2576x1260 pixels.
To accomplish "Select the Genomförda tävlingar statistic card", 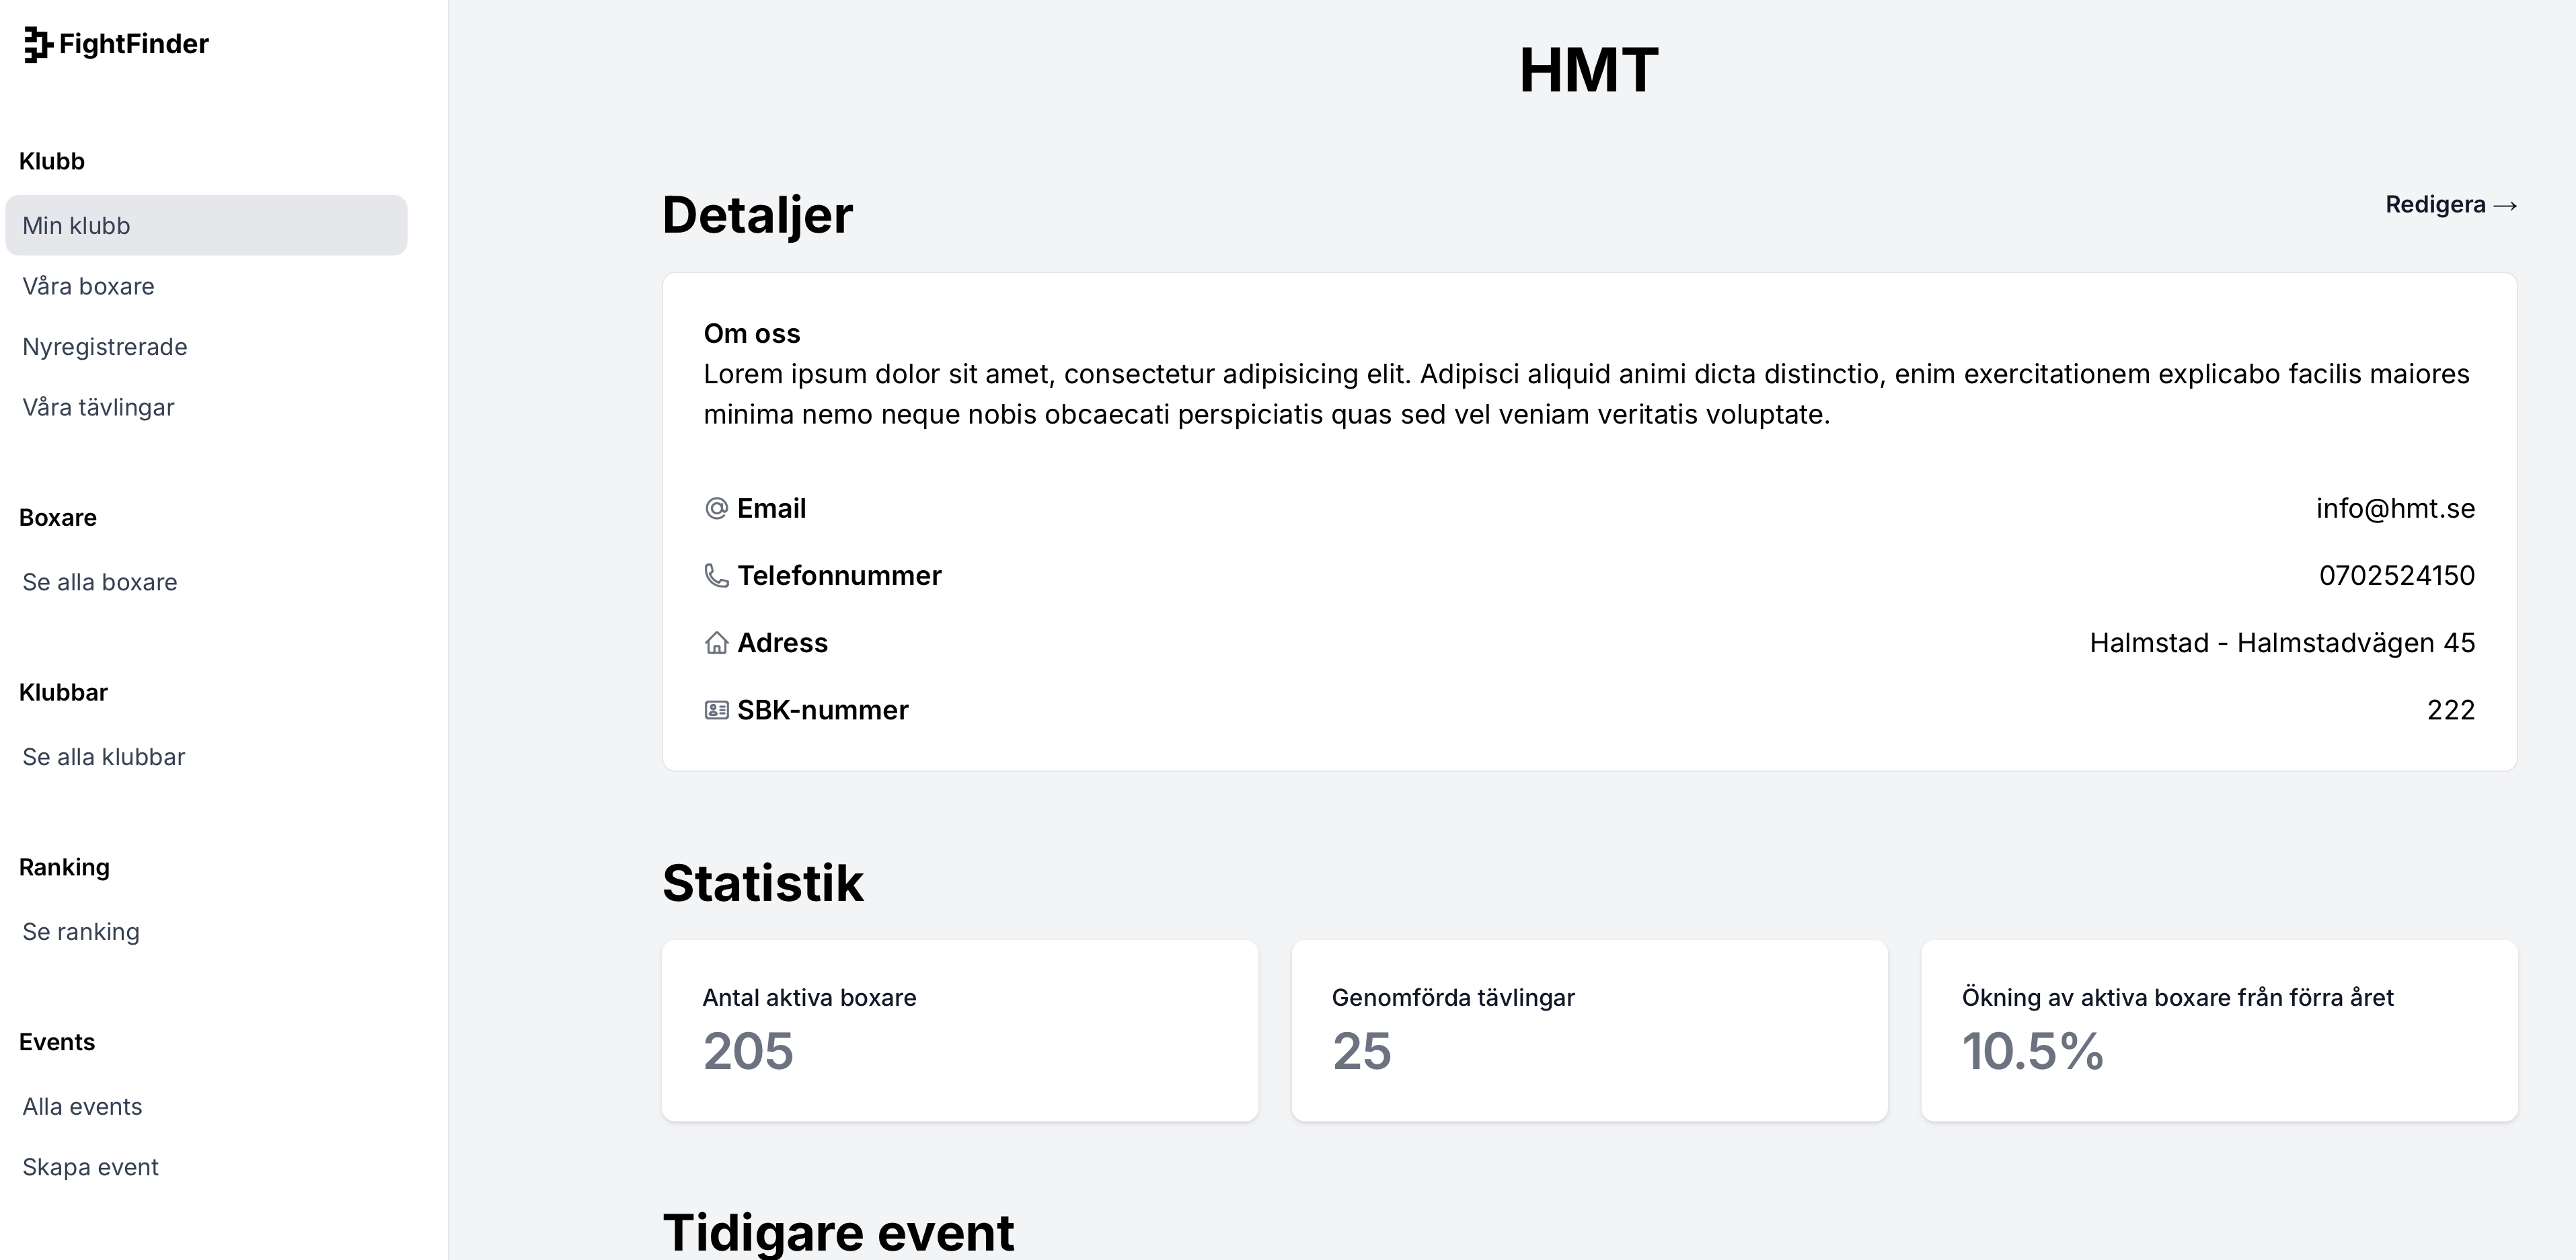I will [1589, 1031].
